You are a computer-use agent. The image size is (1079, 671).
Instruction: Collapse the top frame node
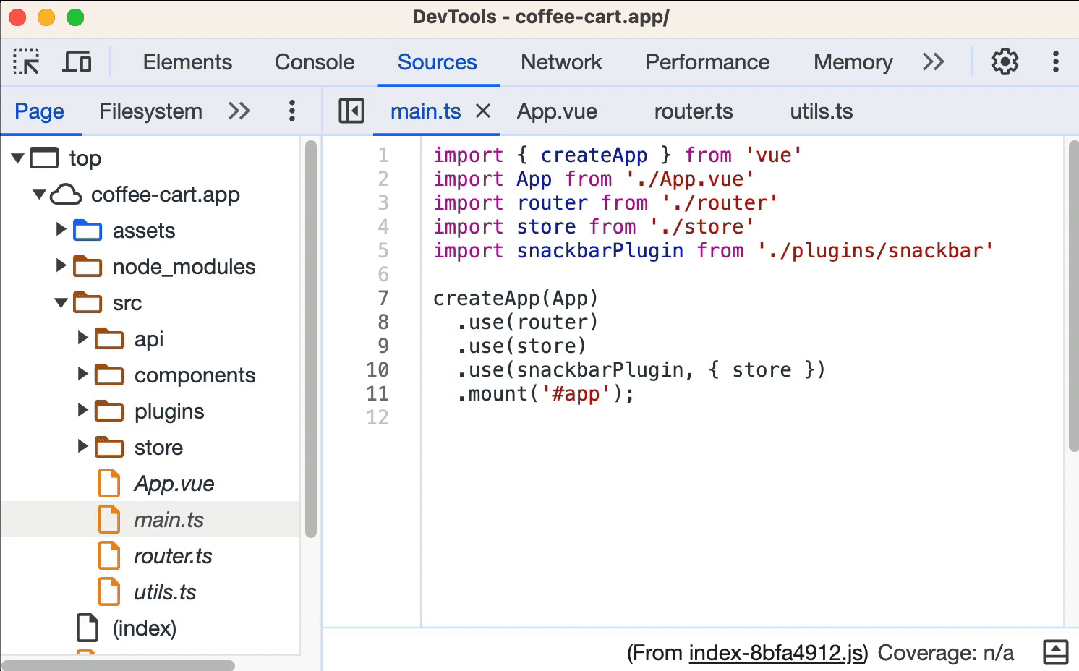18,158
